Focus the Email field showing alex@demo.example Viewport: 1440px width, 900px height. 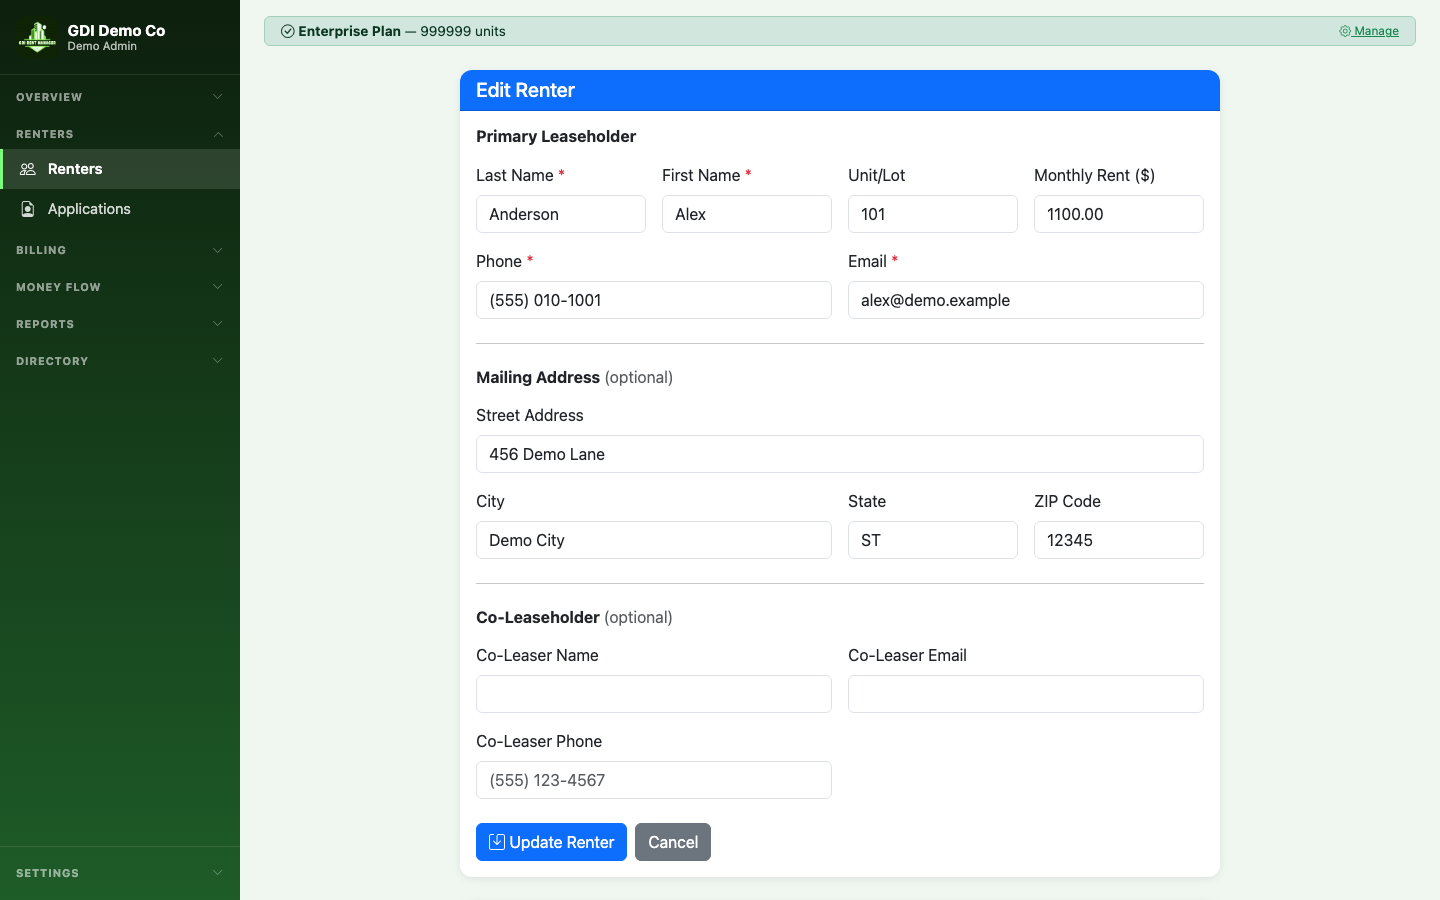coord(1026,300)
